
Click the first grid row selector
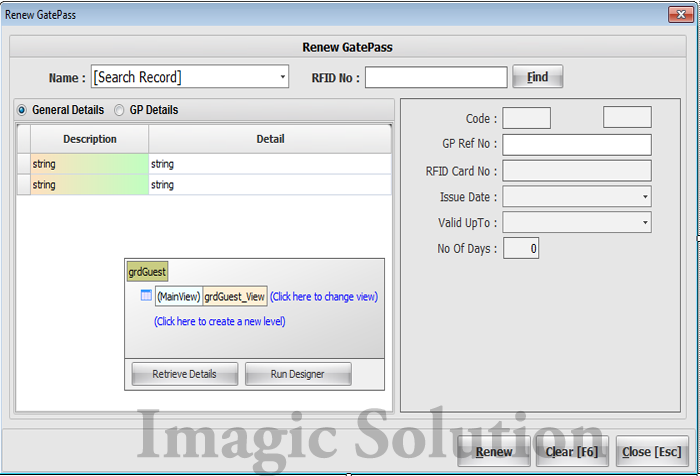(24, 164)
